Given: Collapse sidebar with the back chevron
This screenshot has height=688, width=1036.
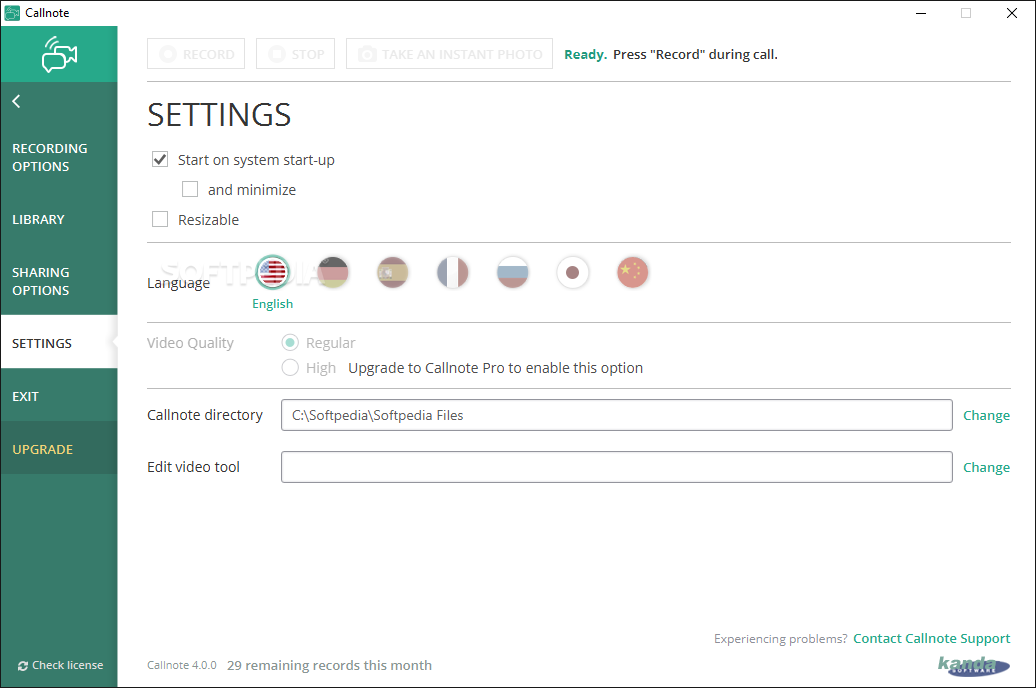Looking at the screenshot, I should [x=17, y=101].
